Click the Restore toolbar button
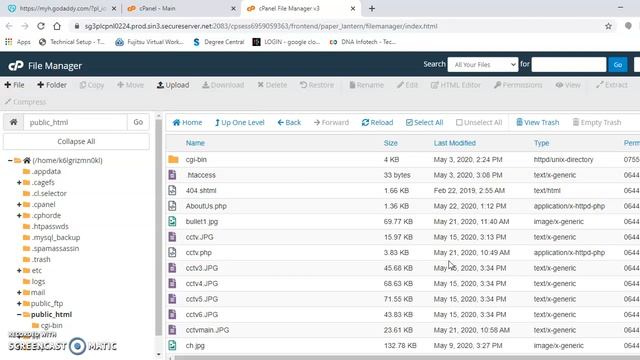Screen dimensions: 640x360 (x=317, y=85)
